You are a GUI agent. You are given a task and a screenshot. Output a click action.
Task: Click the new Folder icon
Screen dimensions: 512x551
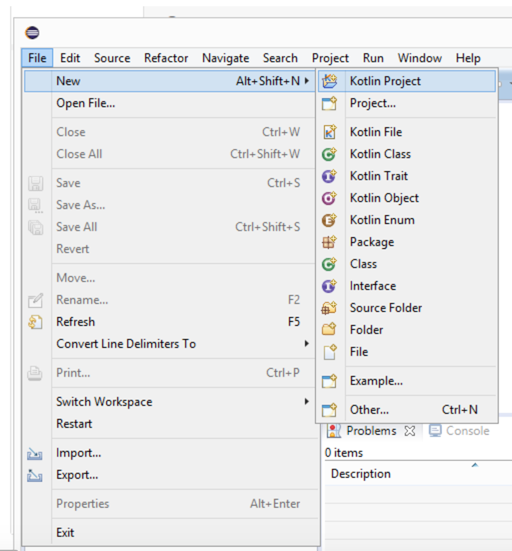tap(329, 330)
